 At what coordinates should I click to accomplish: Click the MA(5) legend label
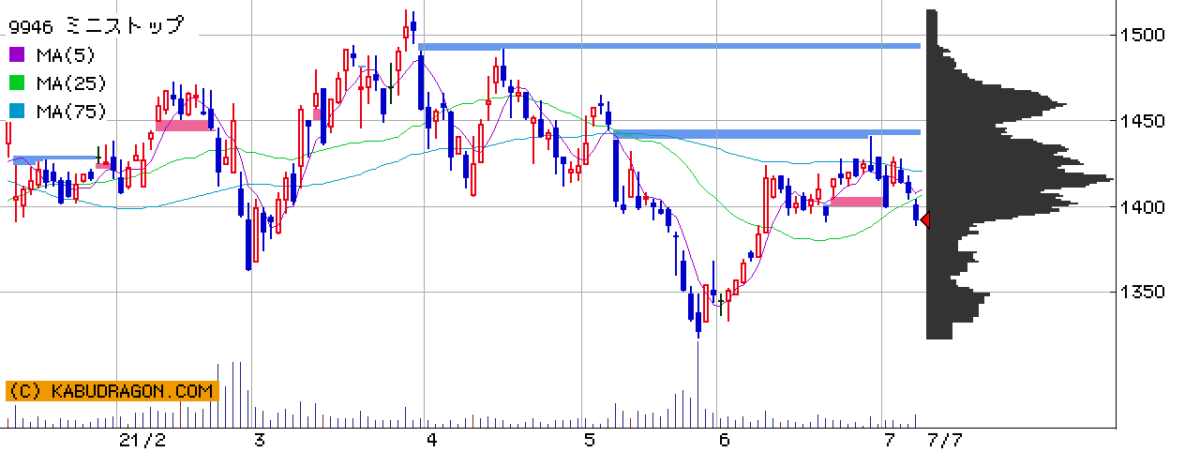click(x=67, y=56)
